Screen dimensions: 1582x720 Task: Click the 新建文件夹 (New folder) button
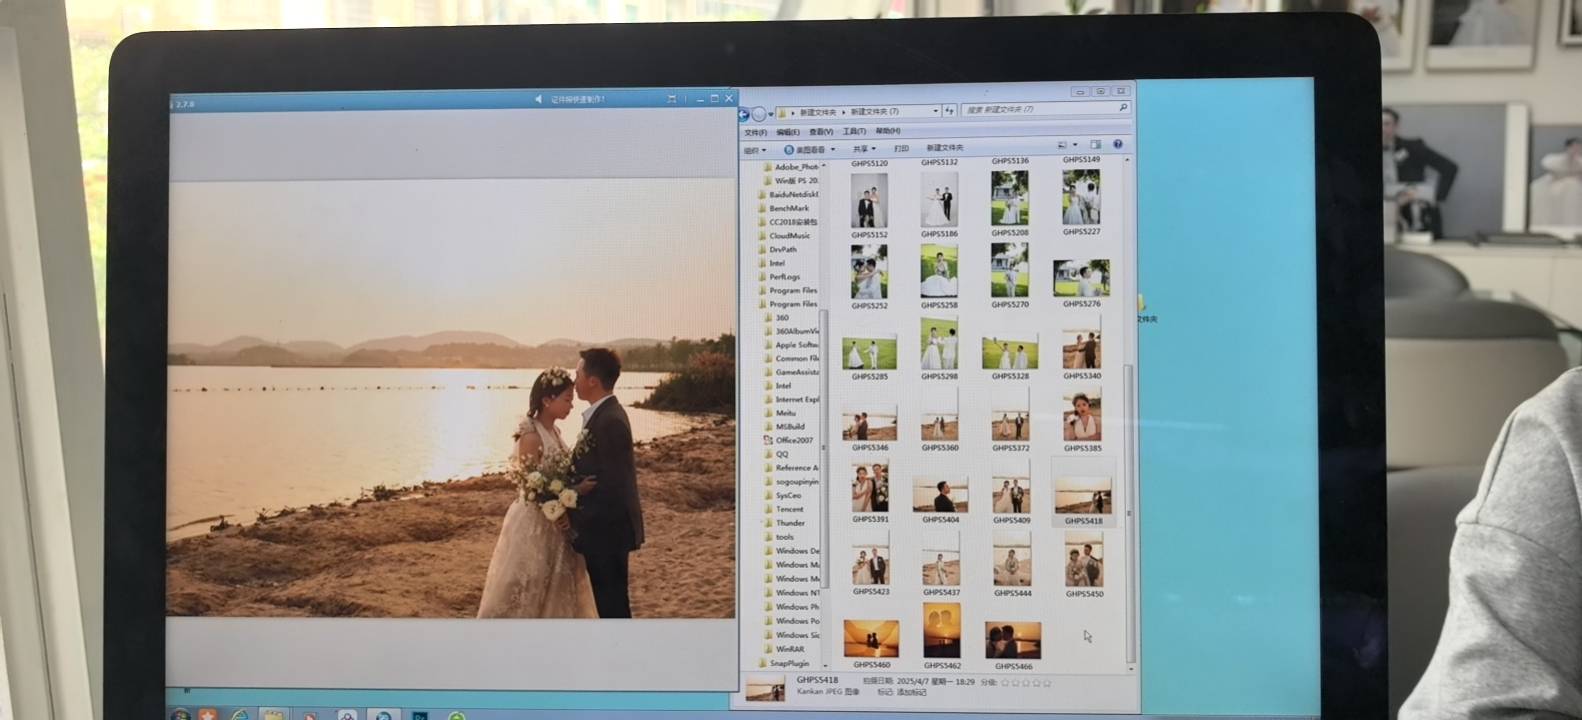tap(945, 148)
